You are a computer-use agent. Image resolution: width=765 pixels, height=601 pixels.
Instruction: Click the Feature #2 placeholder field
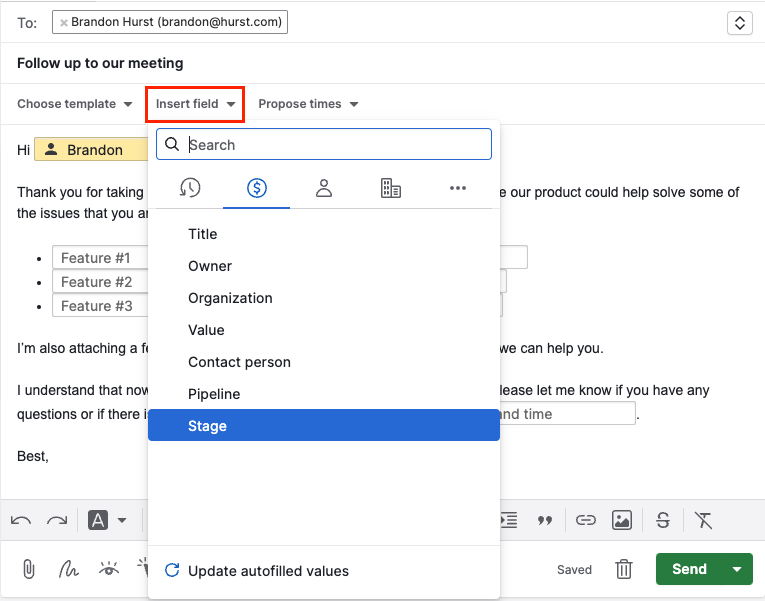(100, 281)
